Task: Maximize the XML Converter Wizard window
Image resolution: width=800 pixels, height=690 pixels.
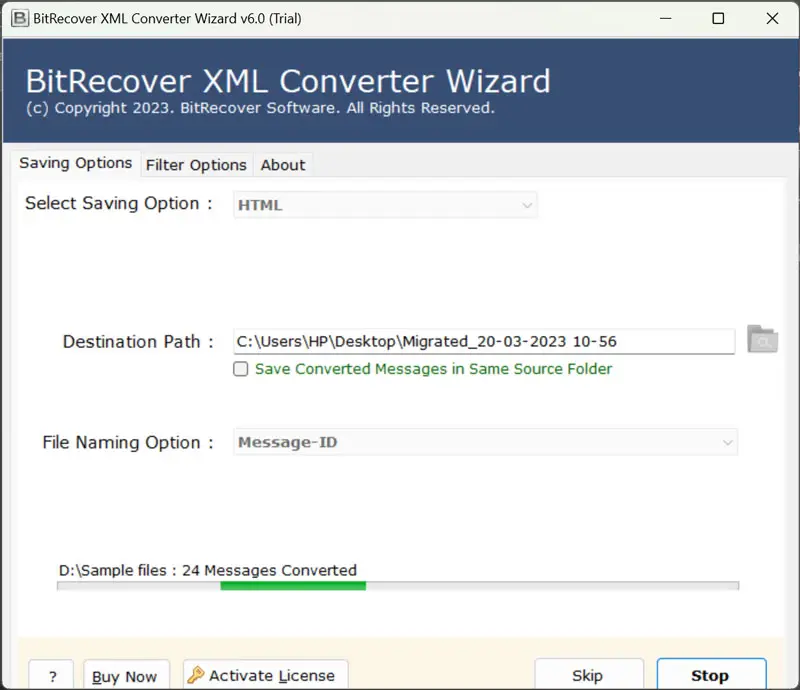Action: point(718,18)
